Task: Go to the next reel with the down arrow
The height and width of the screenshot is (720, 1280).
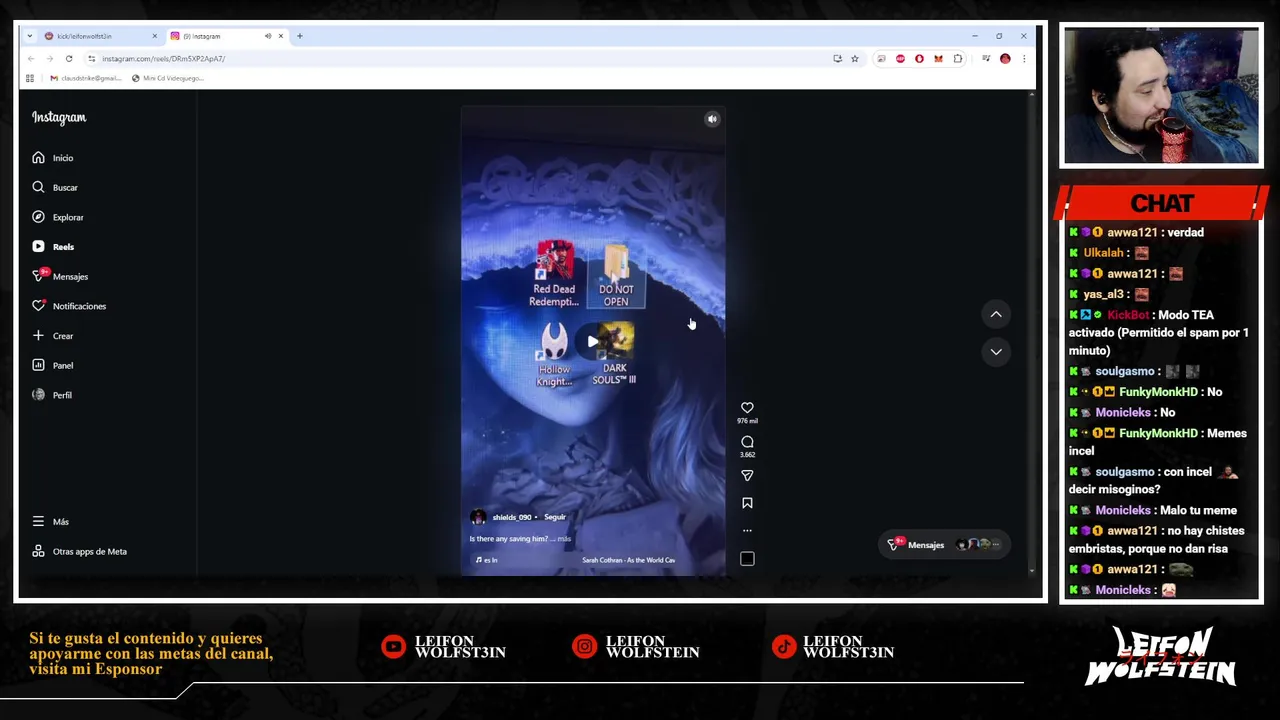Action: pos(996,351)
